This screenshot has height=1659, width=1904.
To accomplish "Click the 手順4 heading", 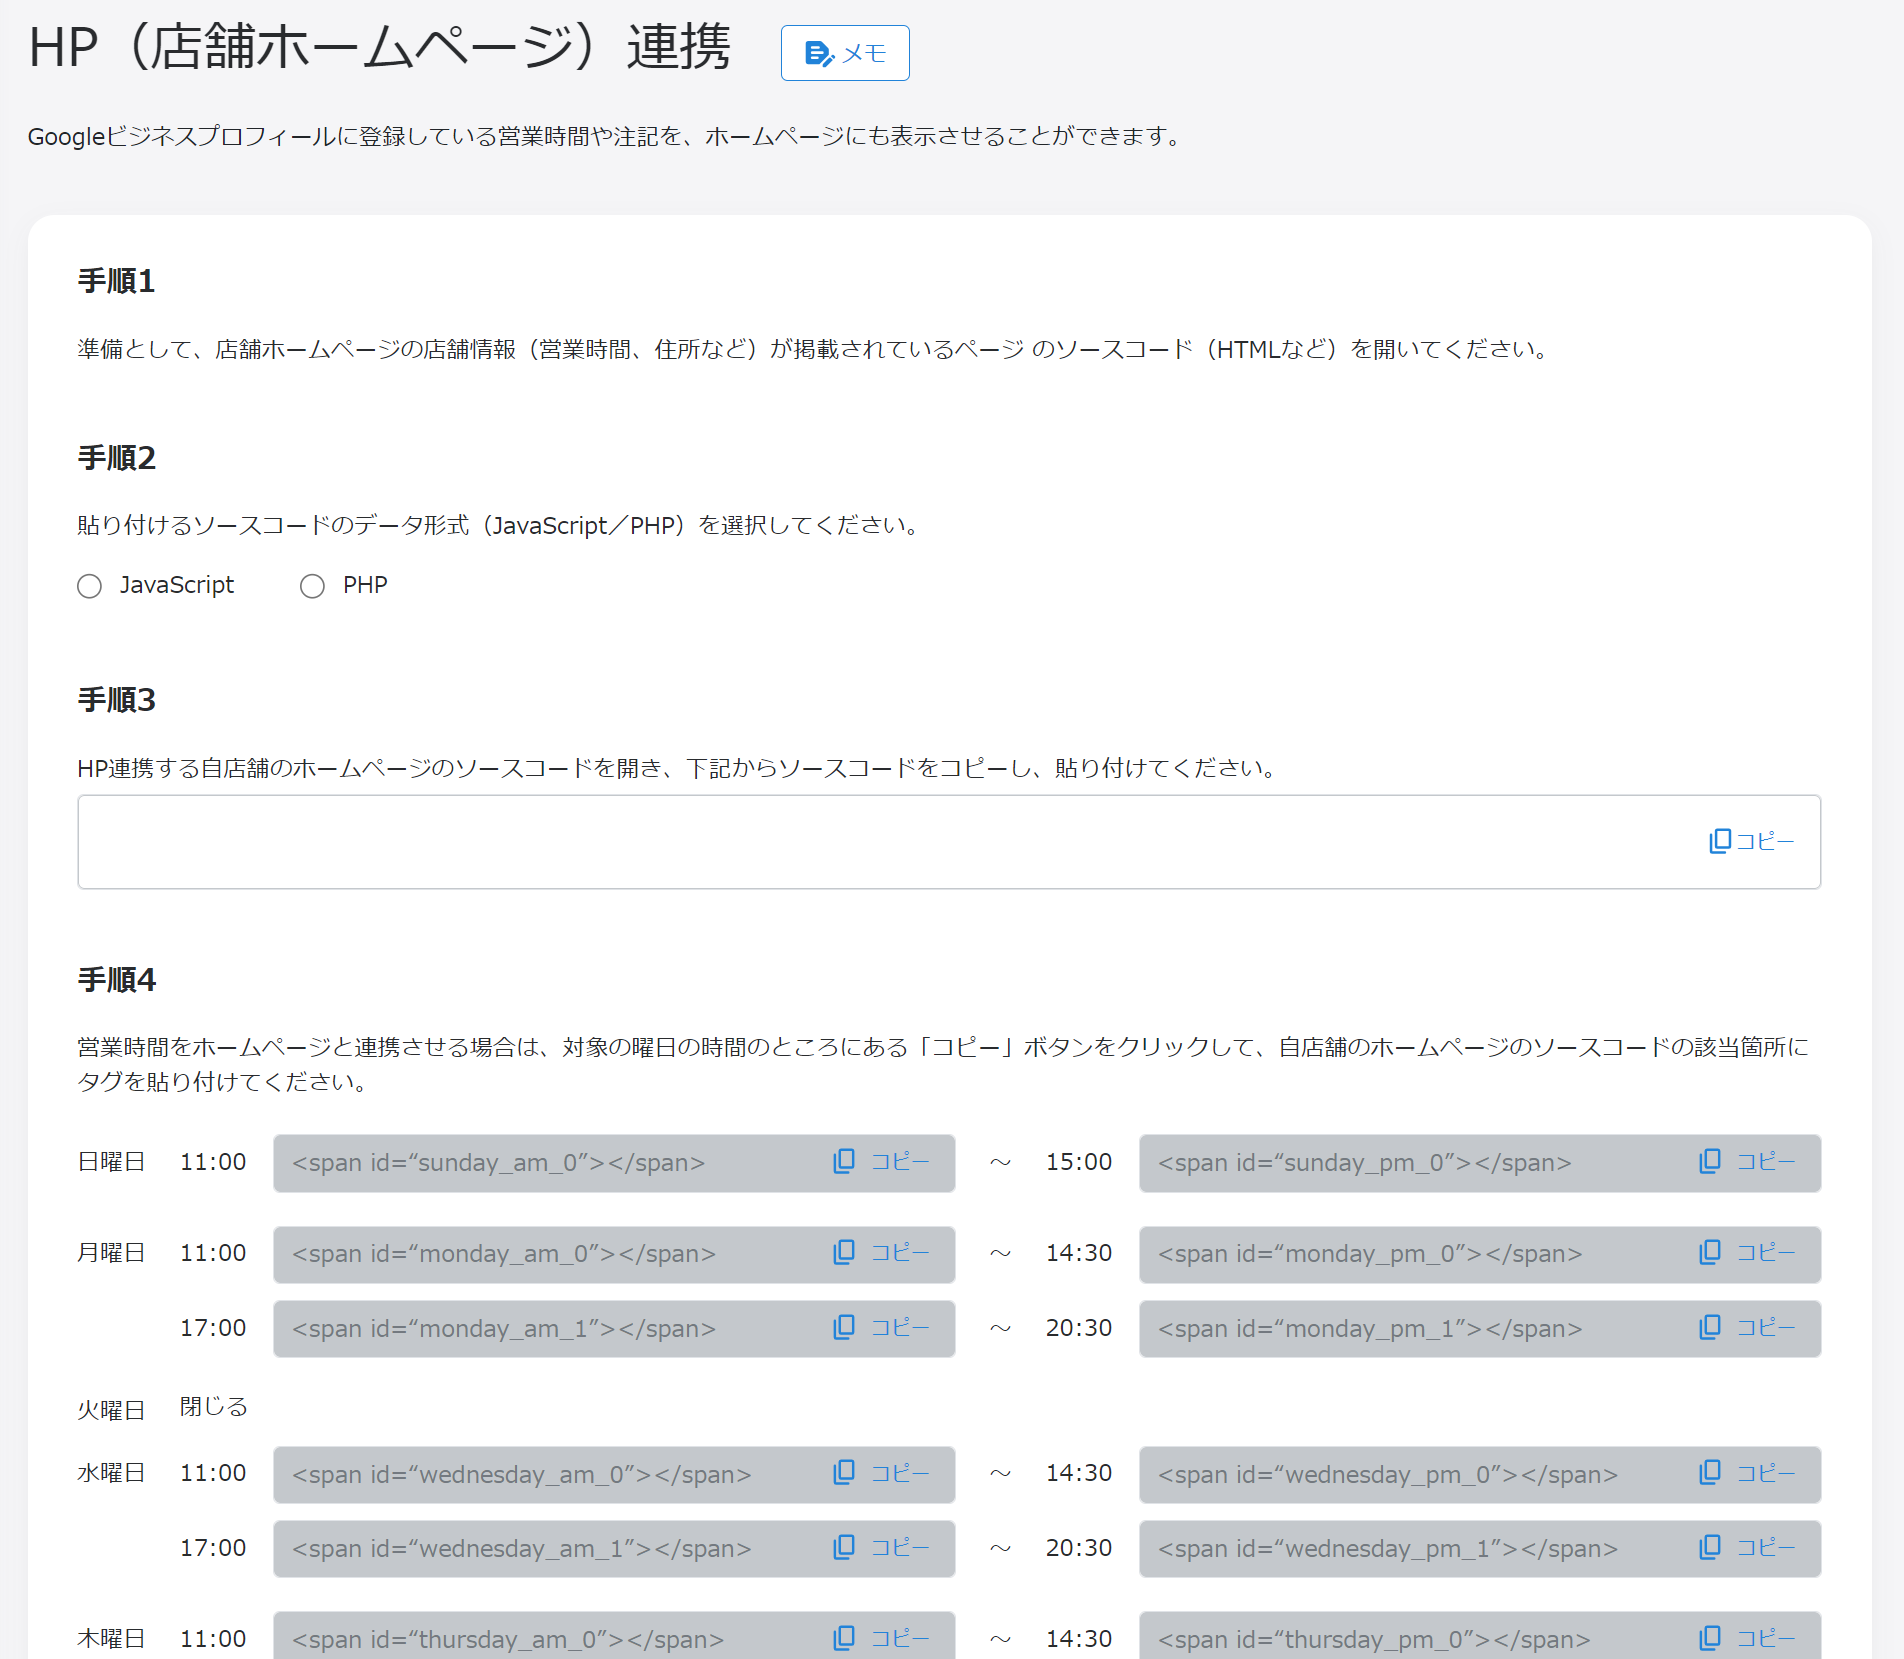I will tap(117, 980).
